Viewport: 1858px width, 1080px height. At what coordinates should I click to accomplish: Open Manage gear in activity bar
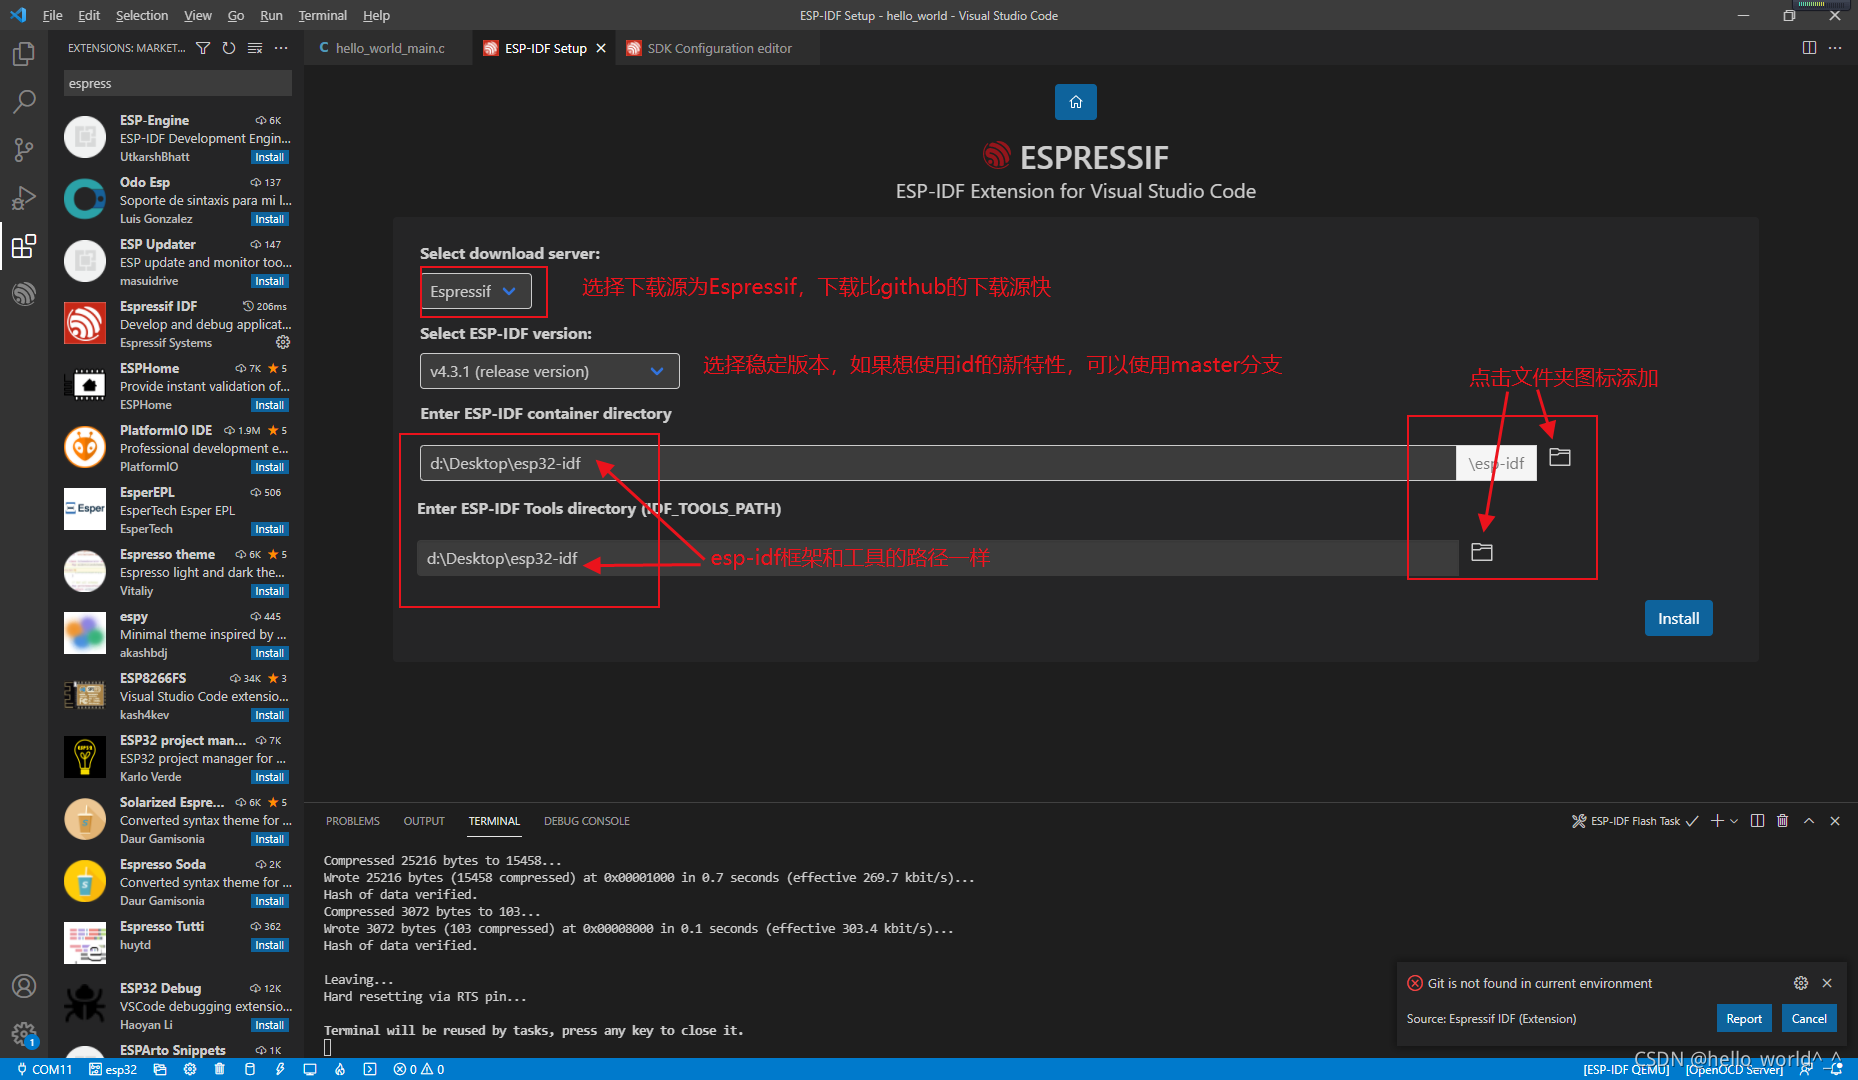click(24, 1034)
